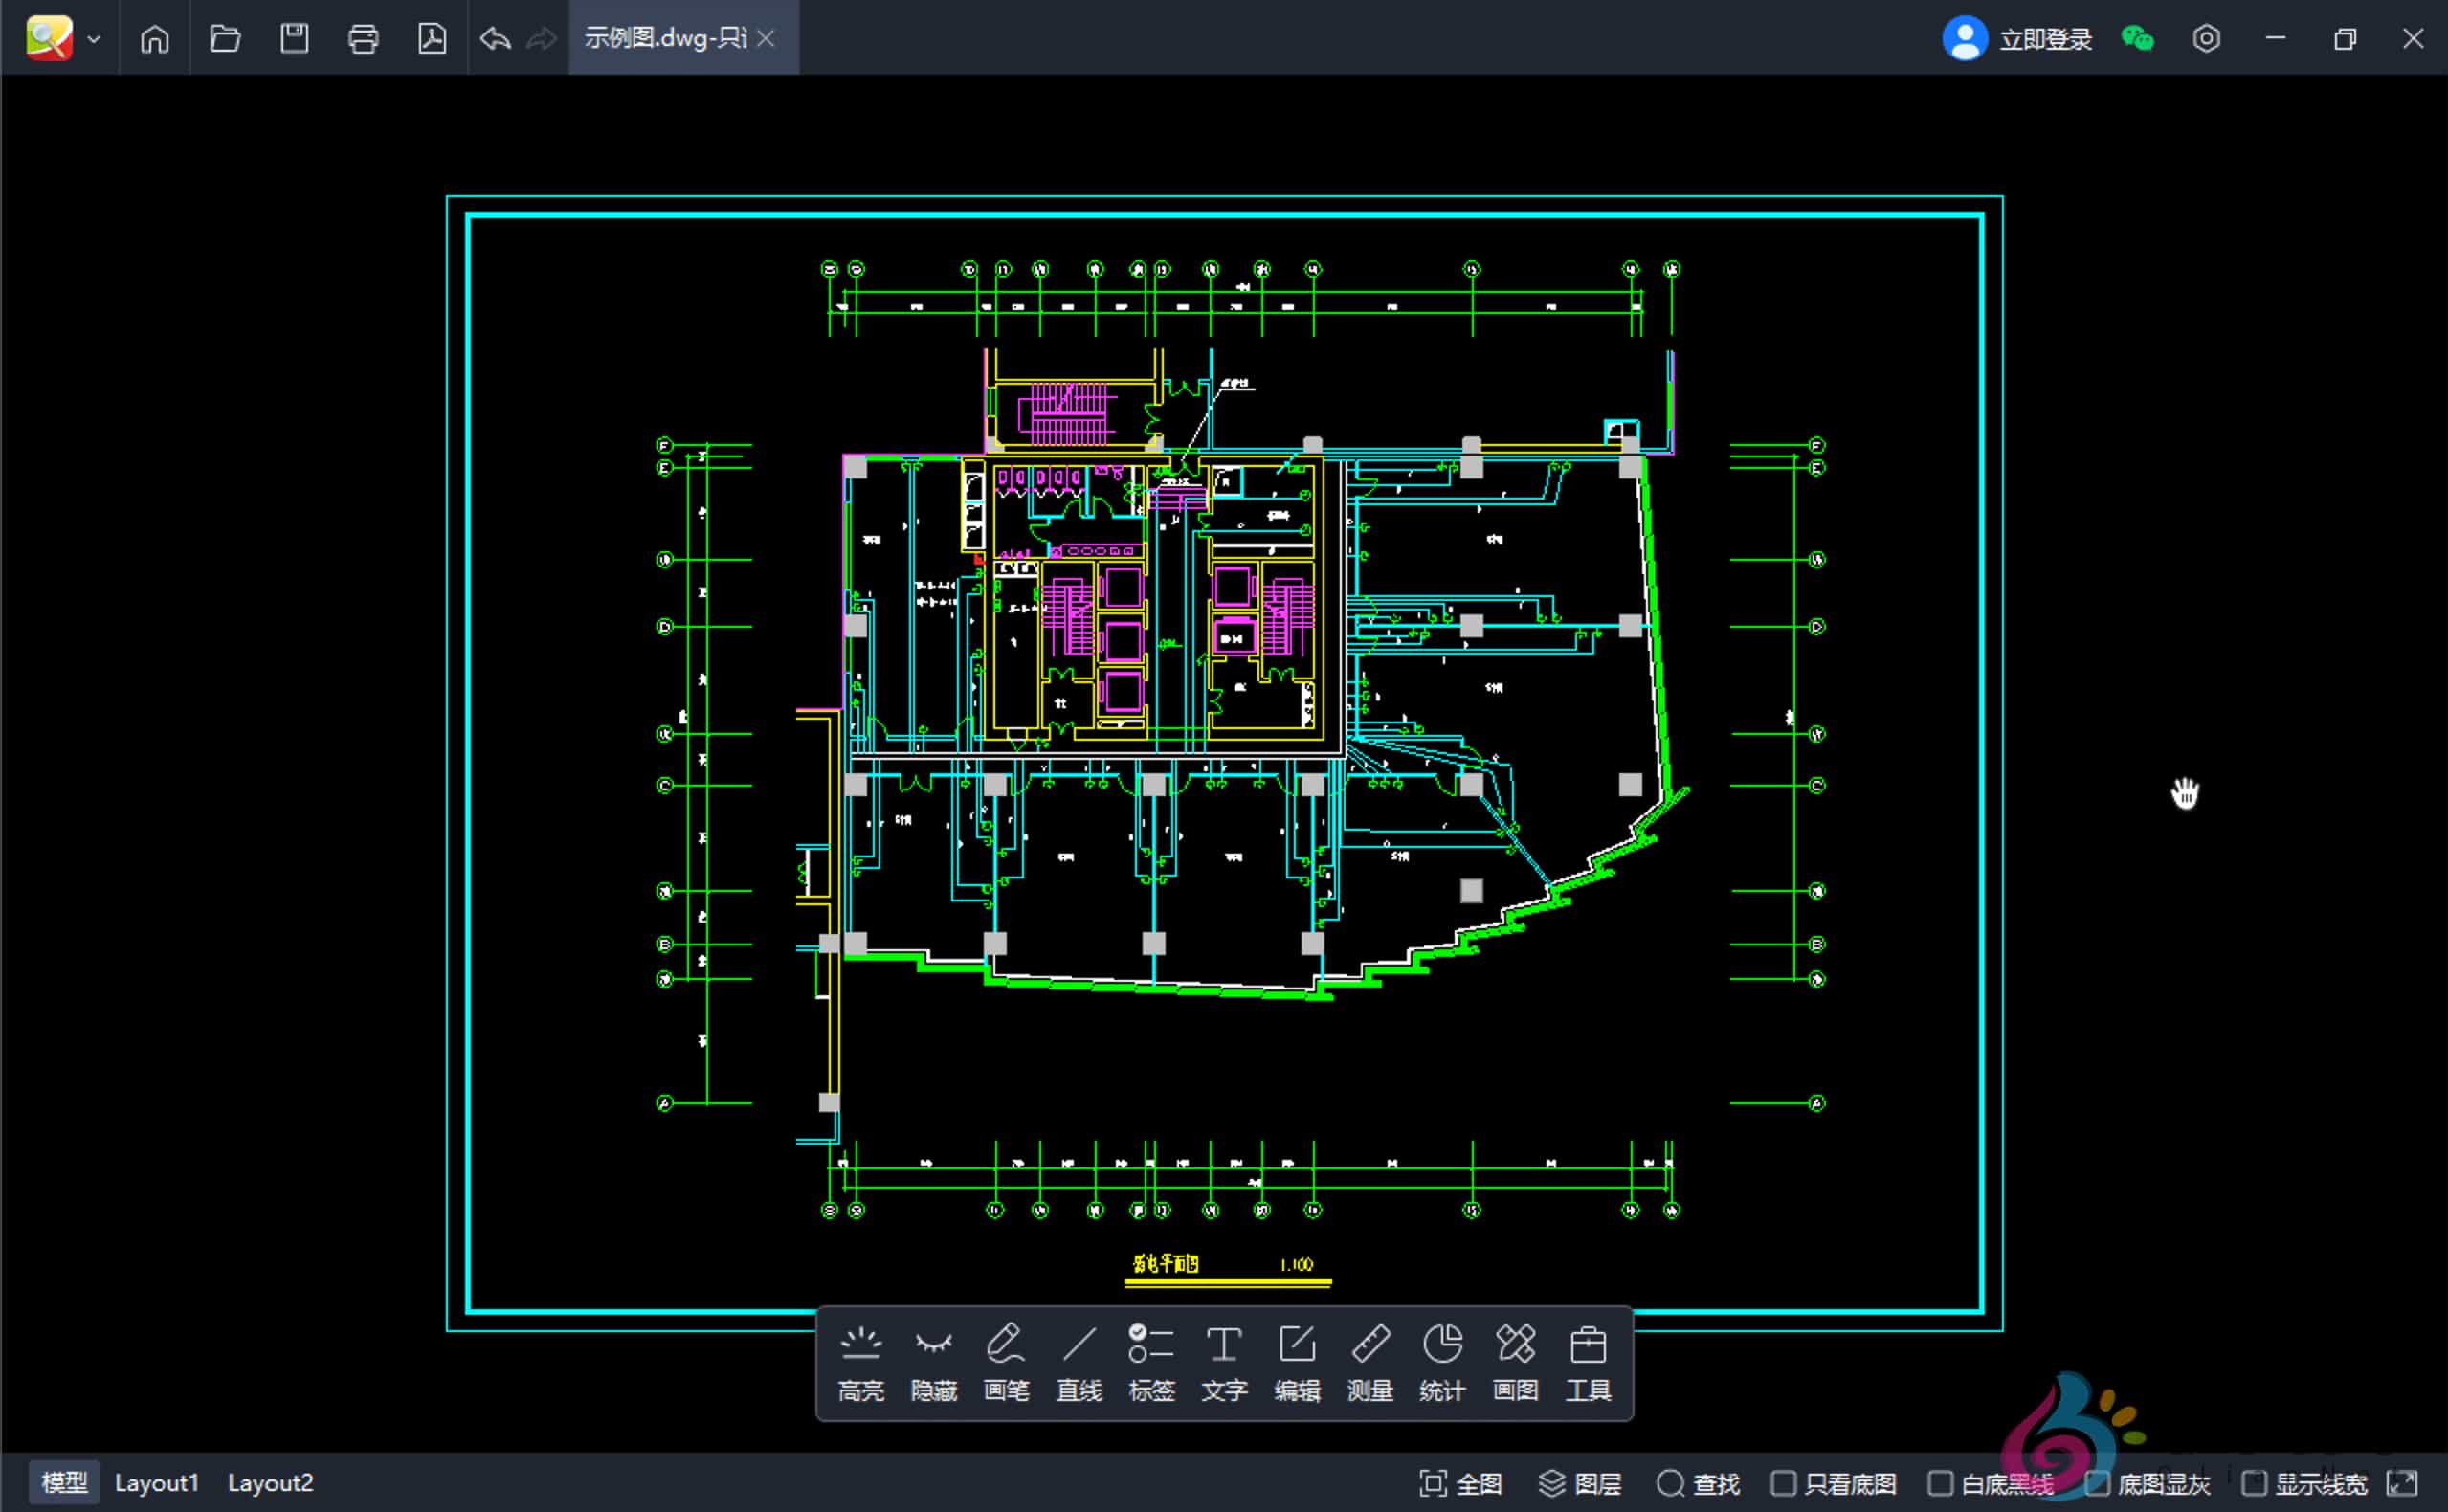This screenshot has width=2448, height=1512.
Task: Select the 高亮 highlight tool
Action: click(860, 1361)
